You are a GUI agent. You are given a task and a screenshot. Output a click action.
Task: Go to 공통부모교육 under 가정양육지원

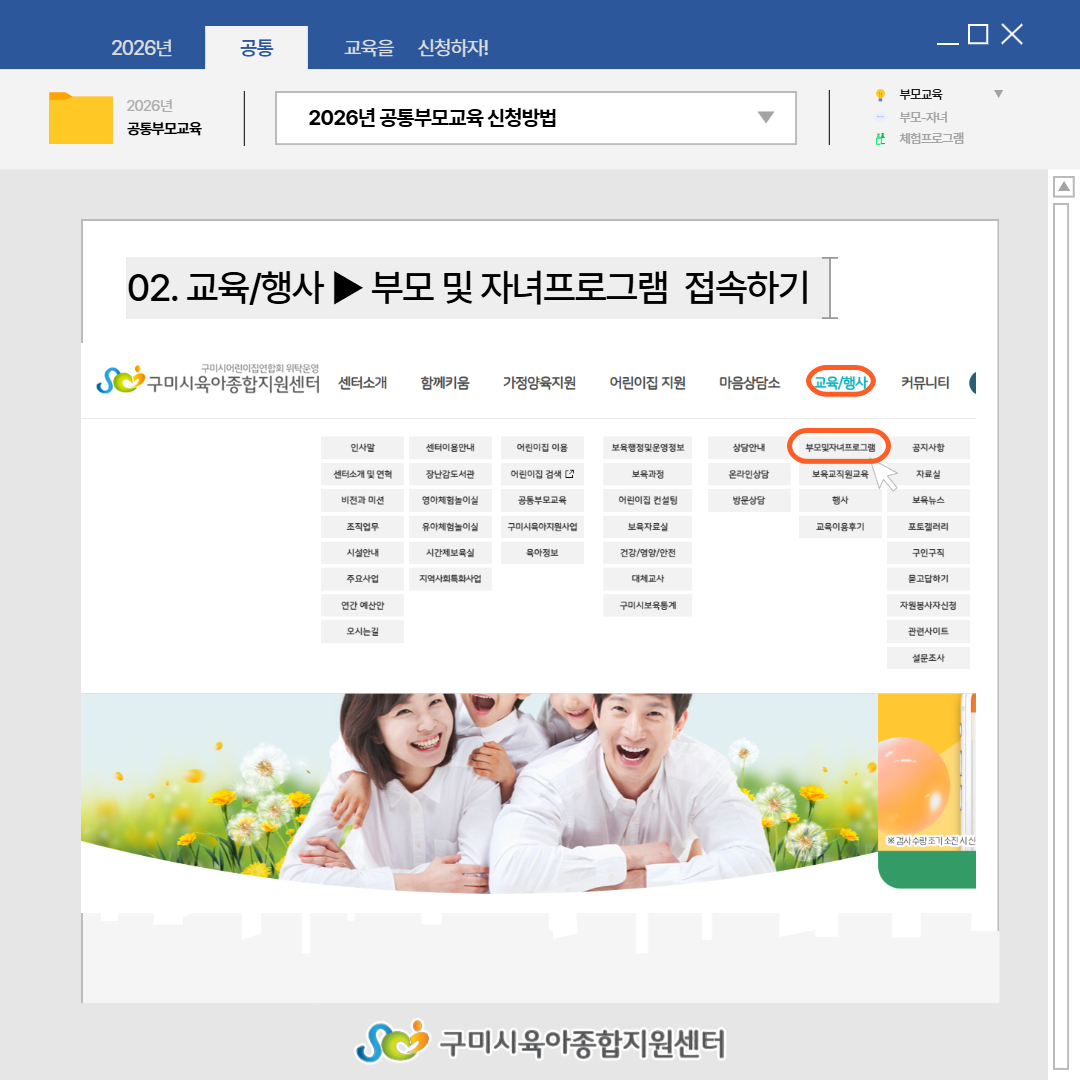click(x=542, y=500)
